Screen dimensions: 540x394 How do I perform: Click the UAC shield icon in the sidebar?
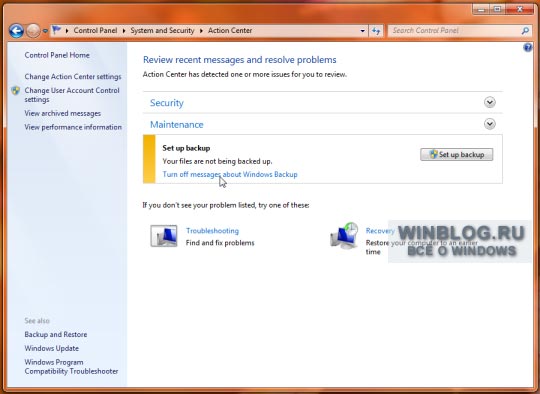(15, 91)
